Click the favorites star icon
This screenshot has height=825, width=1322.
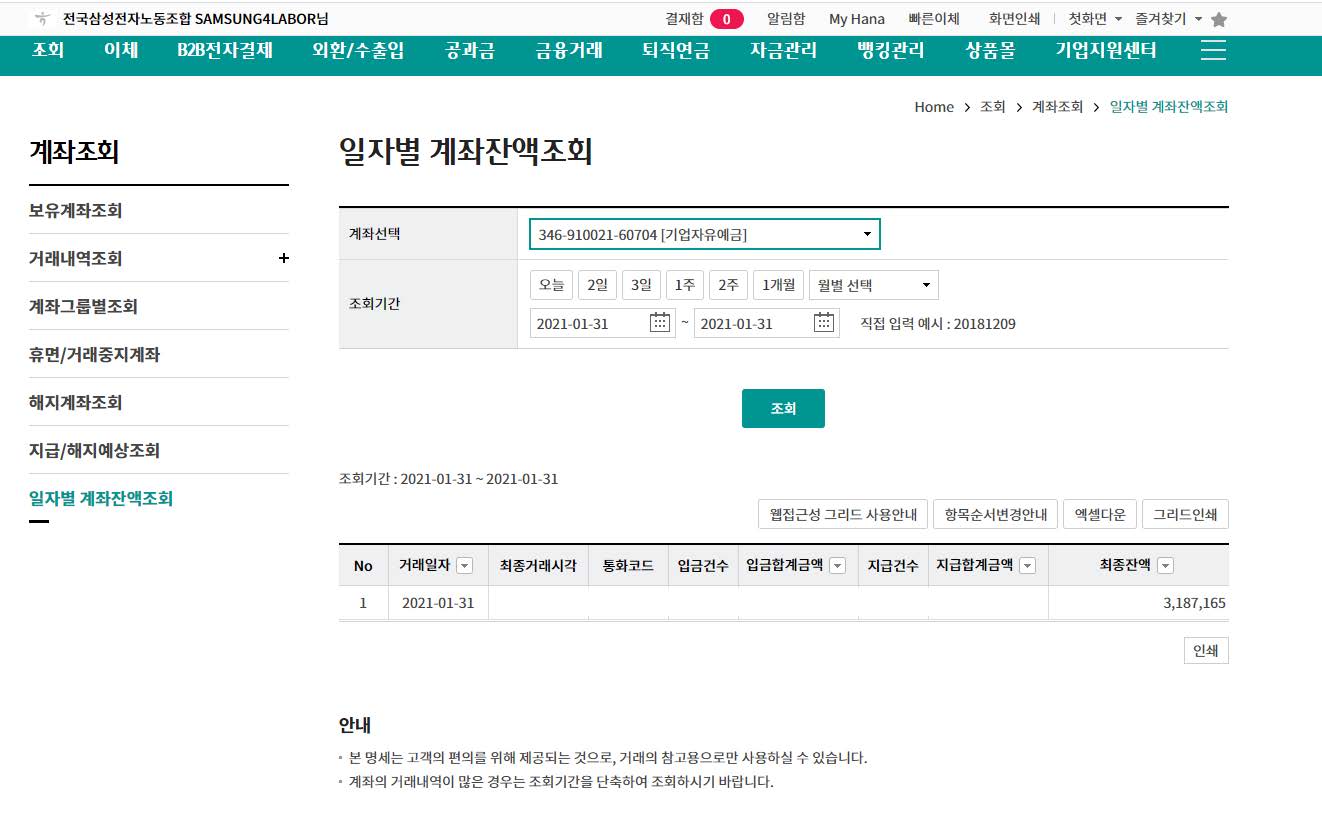click(1218, 19)
